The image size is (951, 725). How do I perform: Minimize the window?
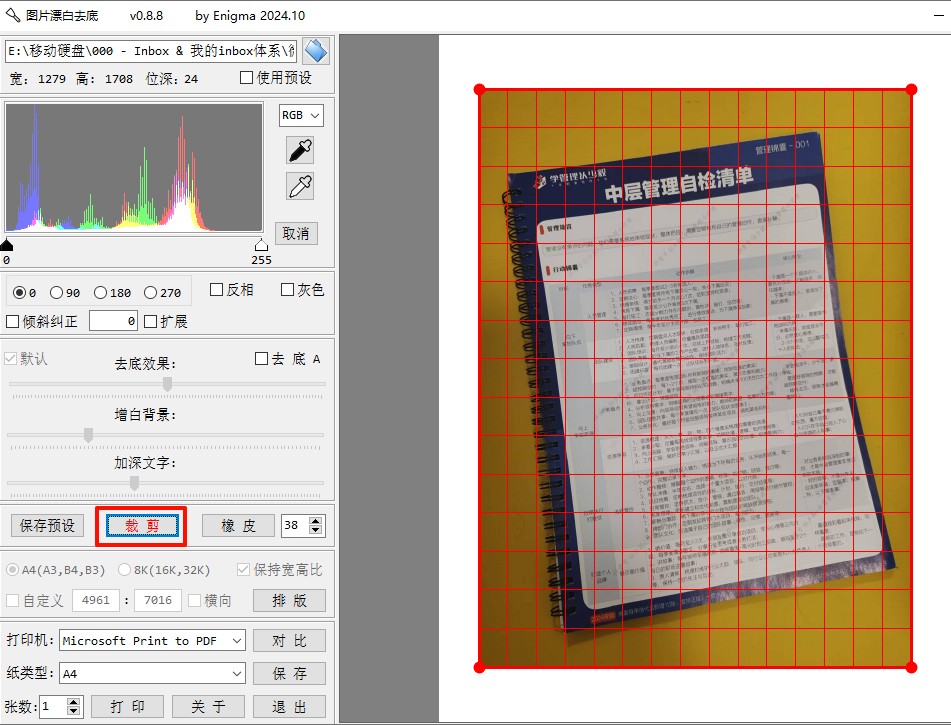coord(939,16)
